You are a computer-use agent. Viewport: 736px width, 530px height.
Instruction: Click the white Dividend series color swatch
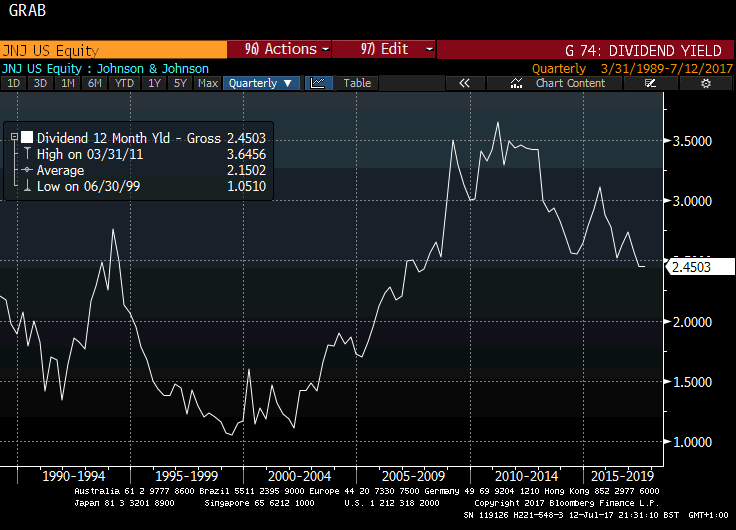pos(27,137)
